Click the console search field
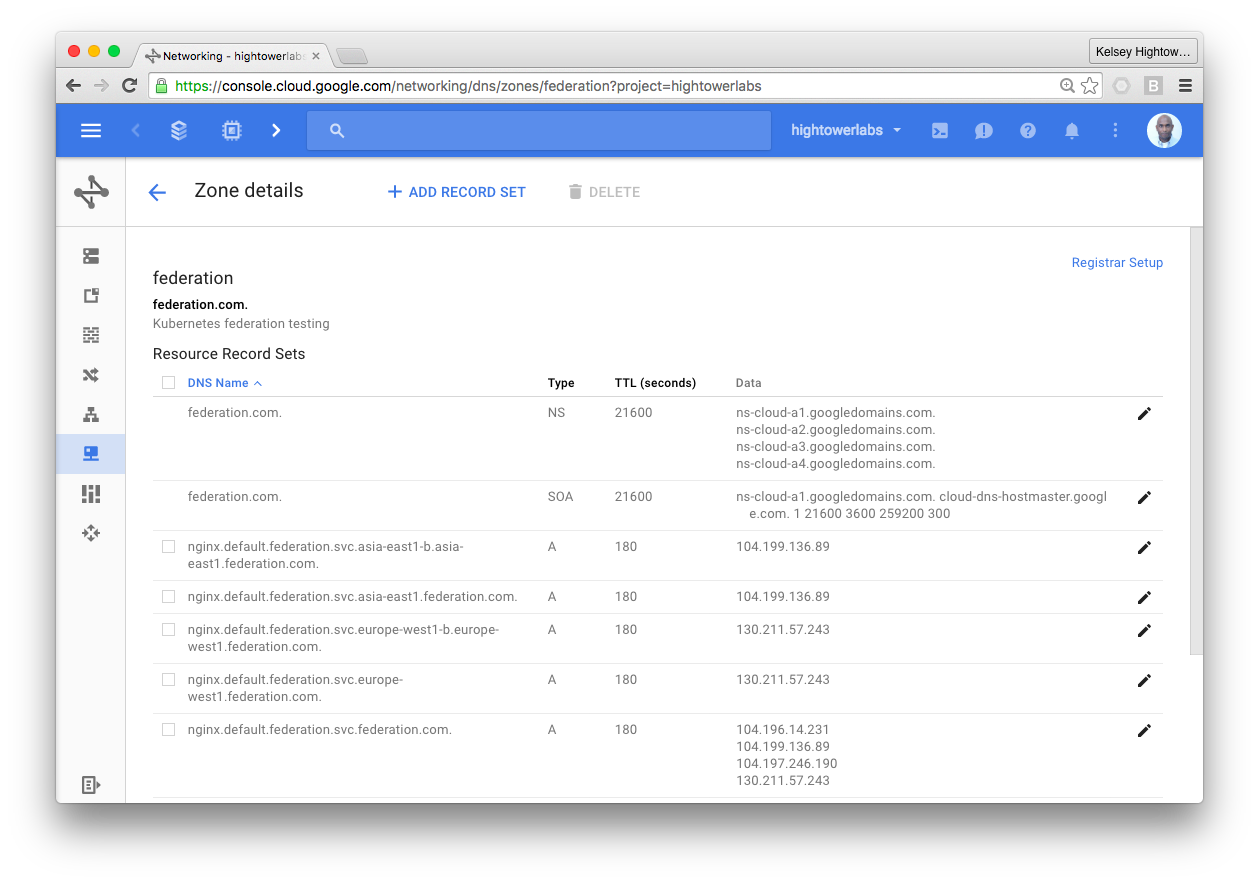Image resolution: width=1259 pixels, height=883 pixels. point(539,130)
